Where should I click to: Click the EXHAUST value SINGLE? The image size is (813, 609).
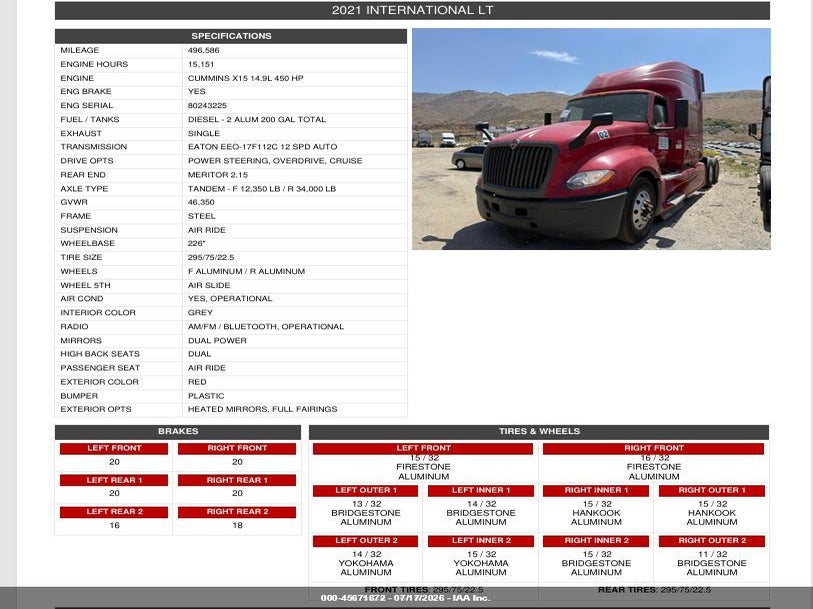[x=204, y=133]
